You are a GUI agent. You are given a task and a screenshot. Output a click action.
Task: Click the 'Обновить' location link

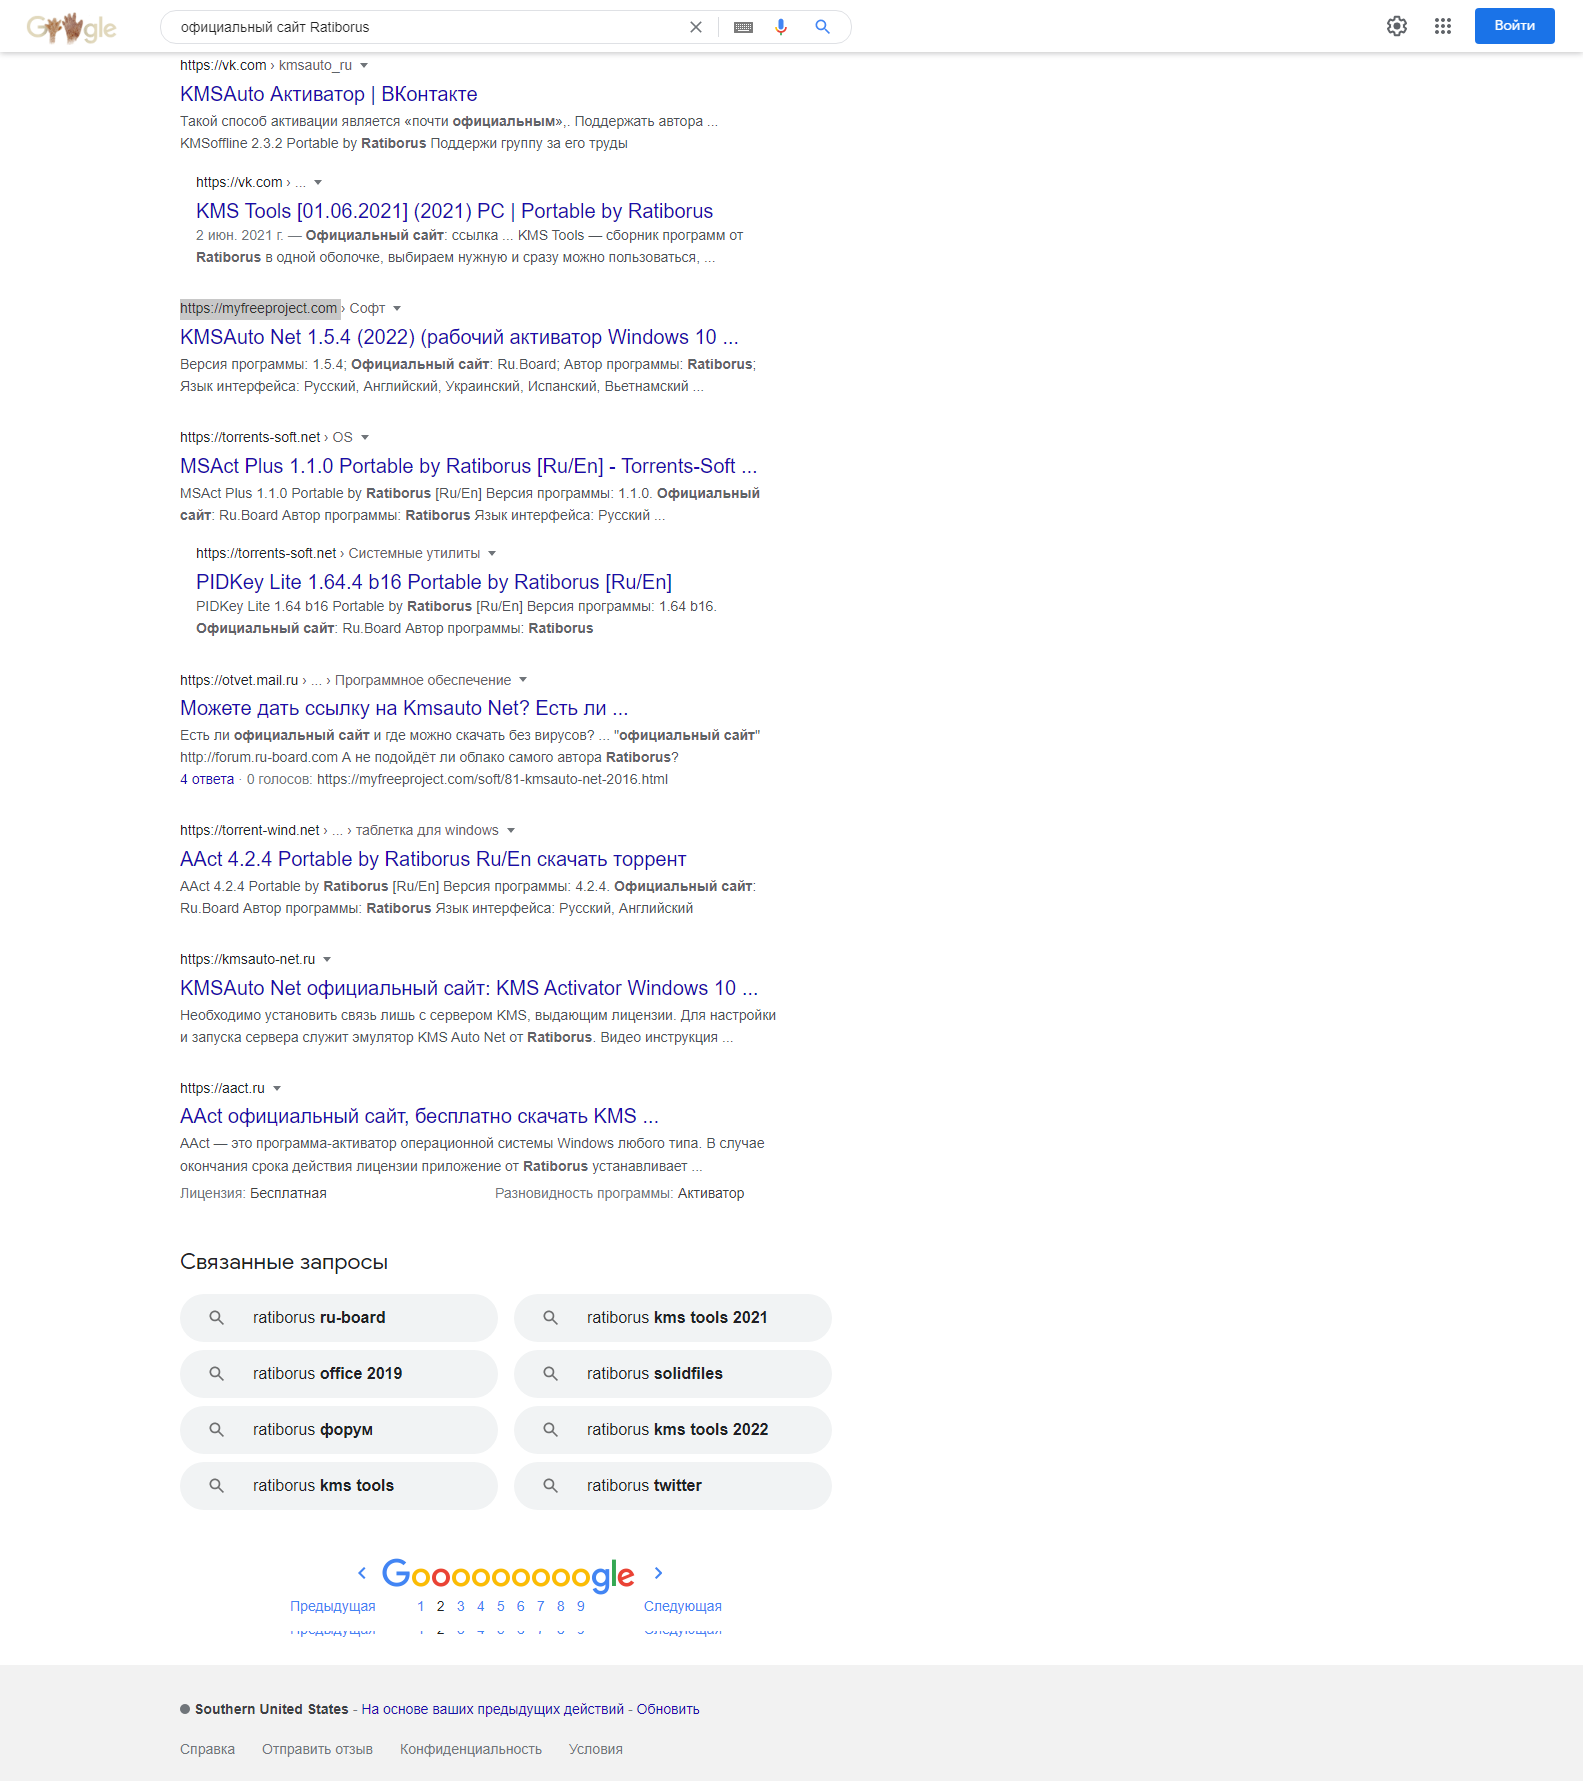[x=668, y=1710]
